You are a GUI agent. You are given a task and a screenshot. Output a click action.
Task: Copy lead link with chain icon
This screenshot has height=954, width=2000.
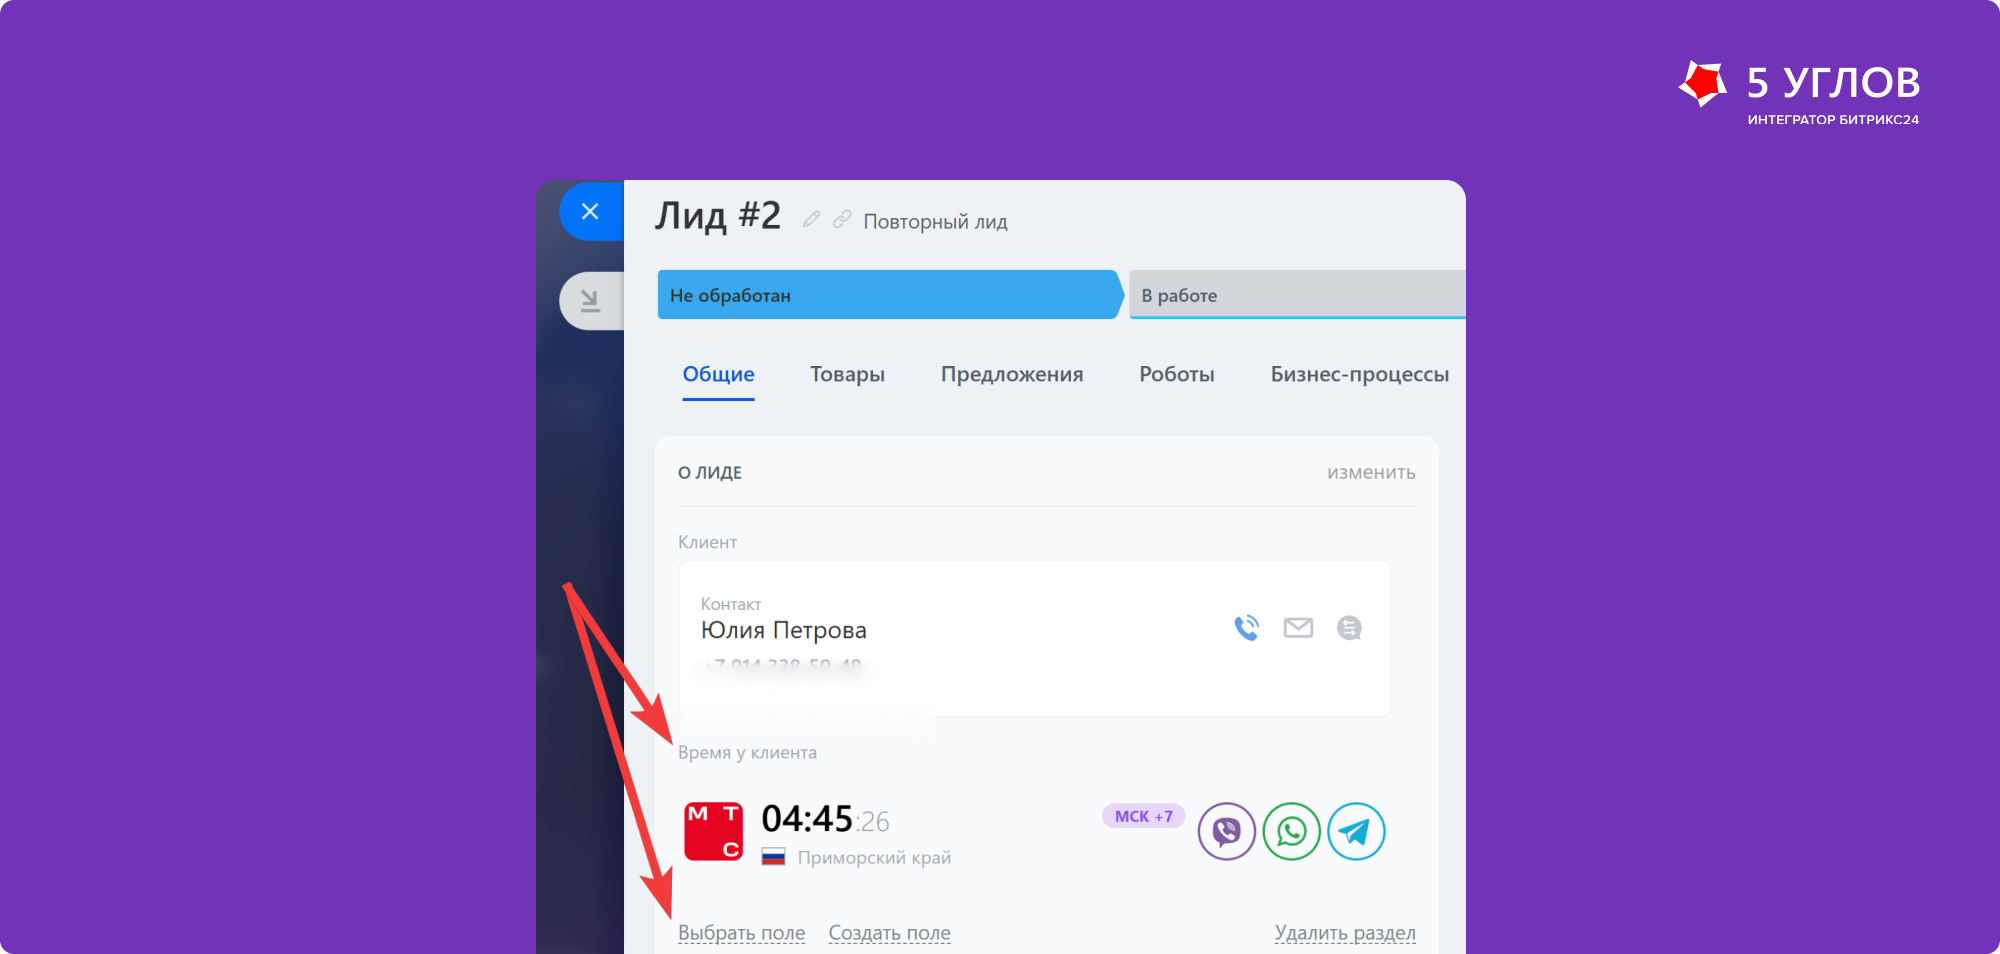pyautogui.click(x=842, y=219)
